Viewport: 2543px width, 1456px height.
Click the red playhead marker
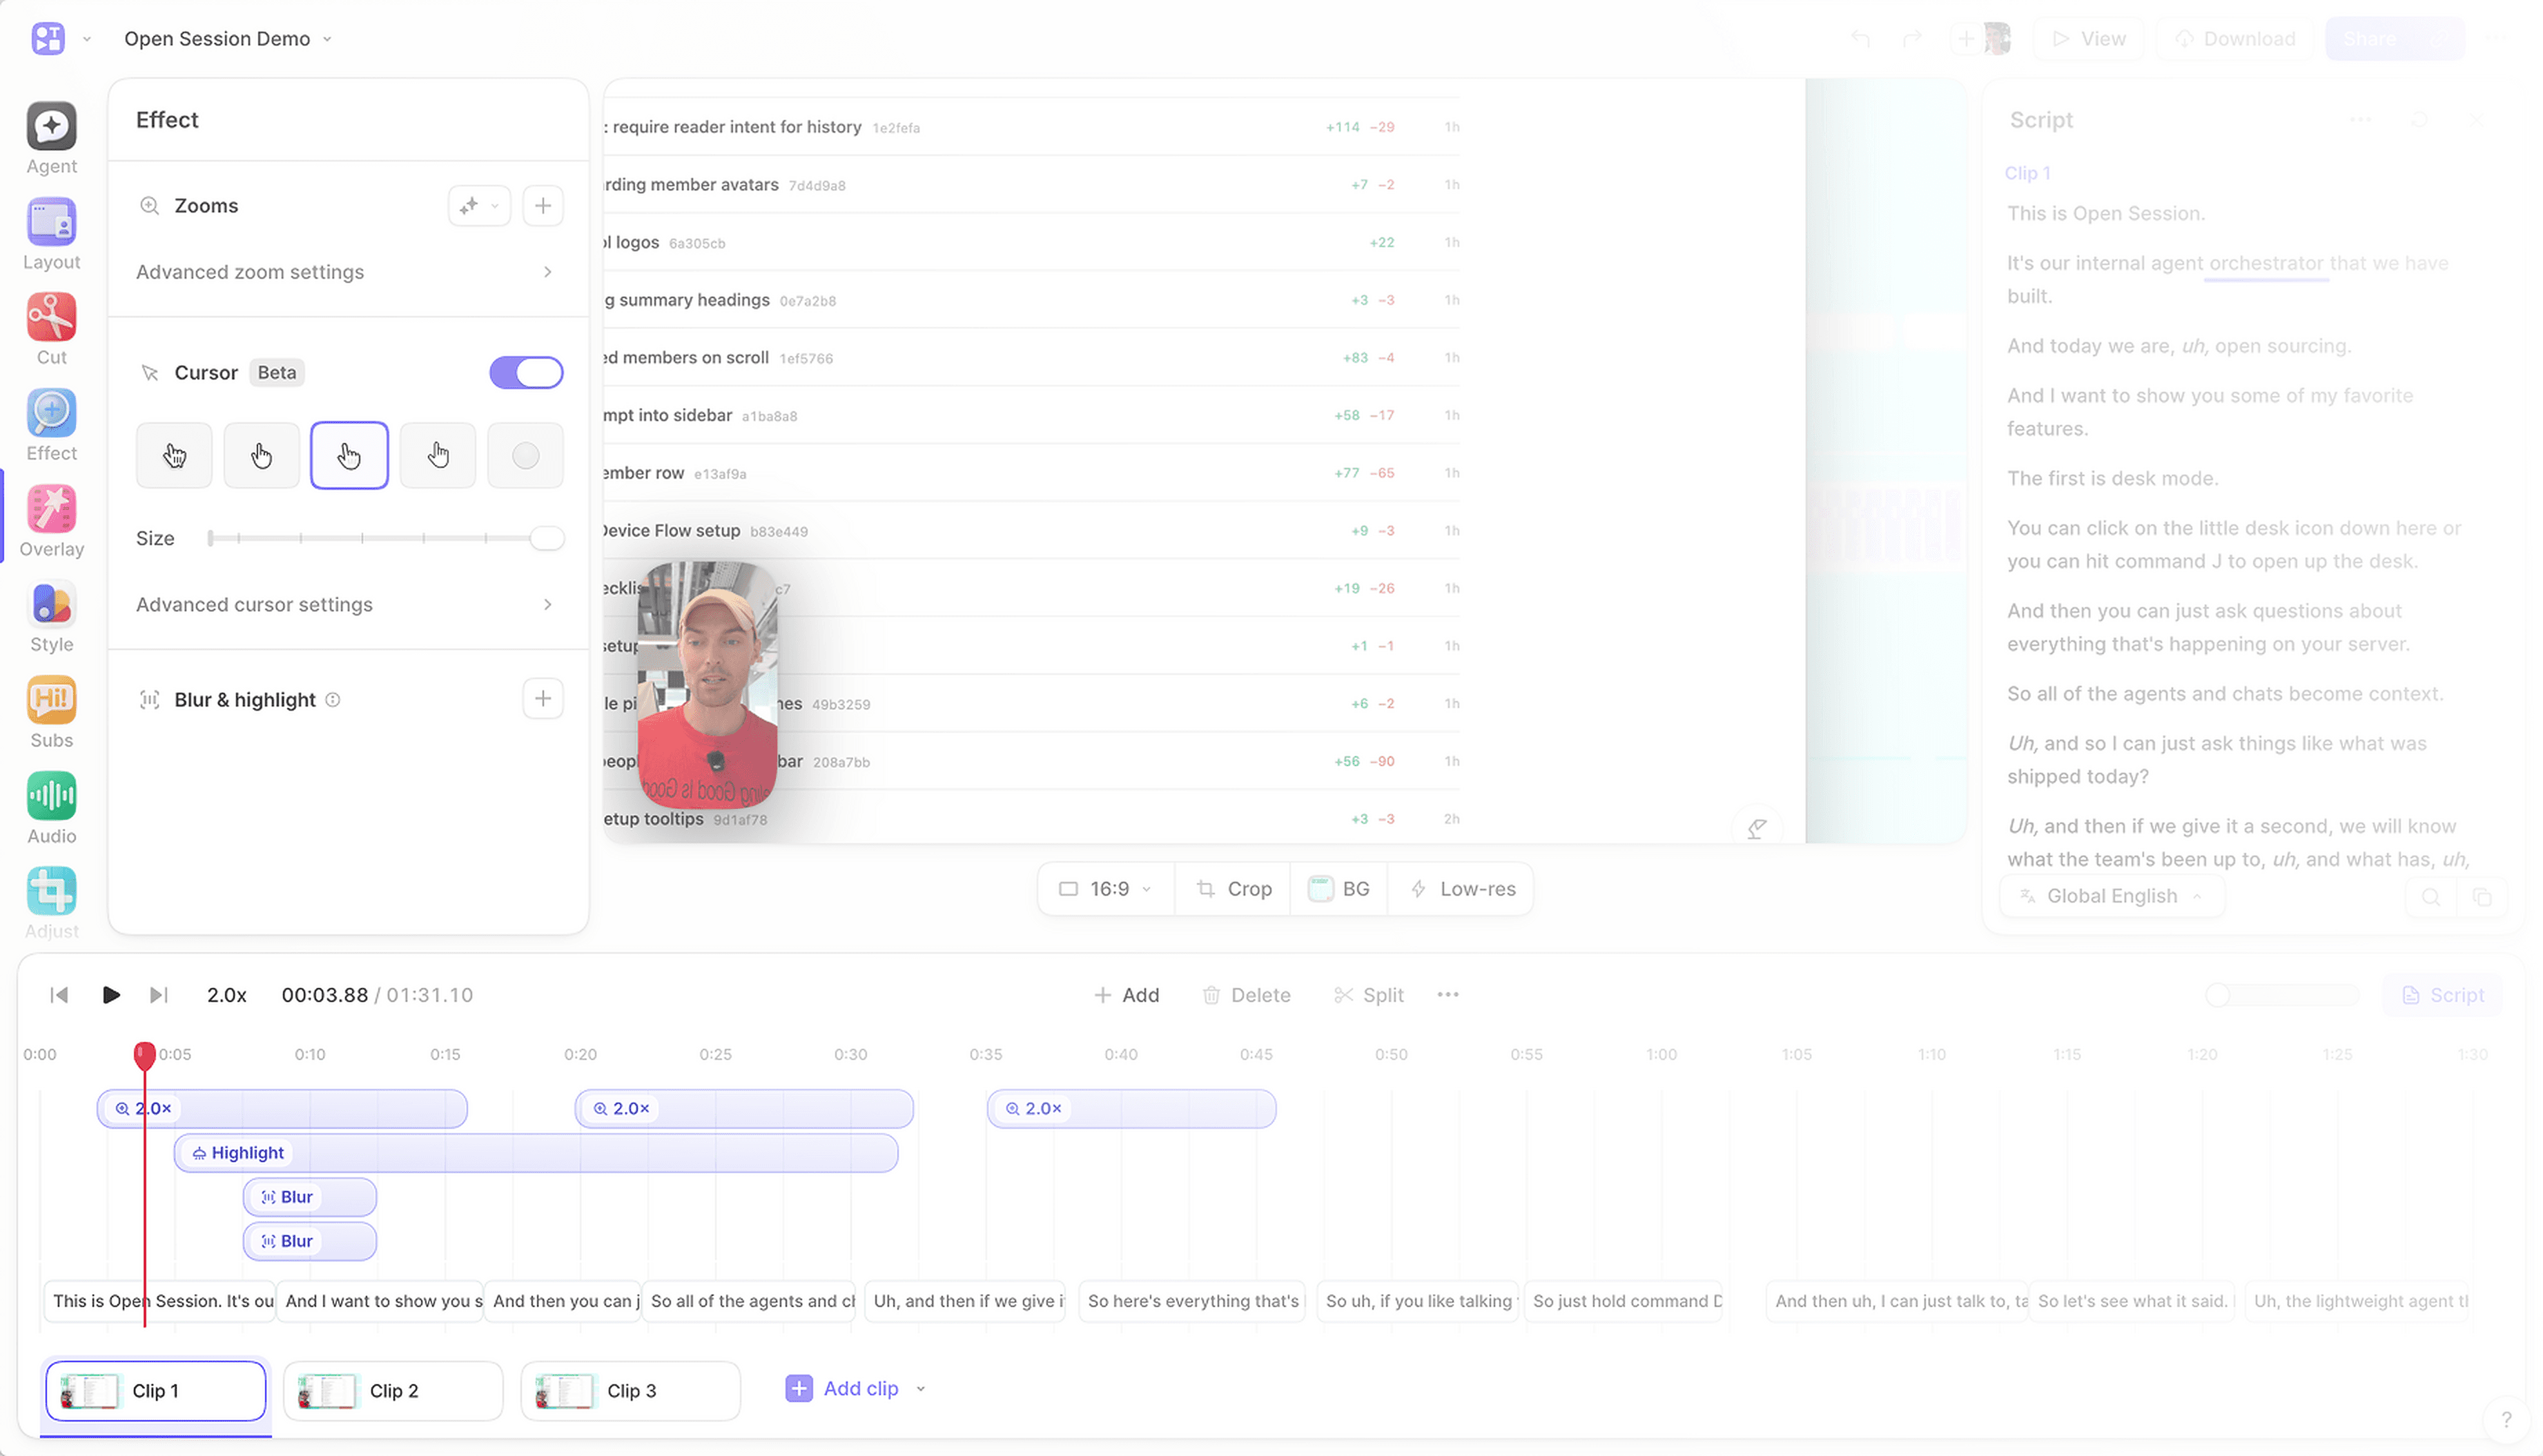coord(144,1055)
